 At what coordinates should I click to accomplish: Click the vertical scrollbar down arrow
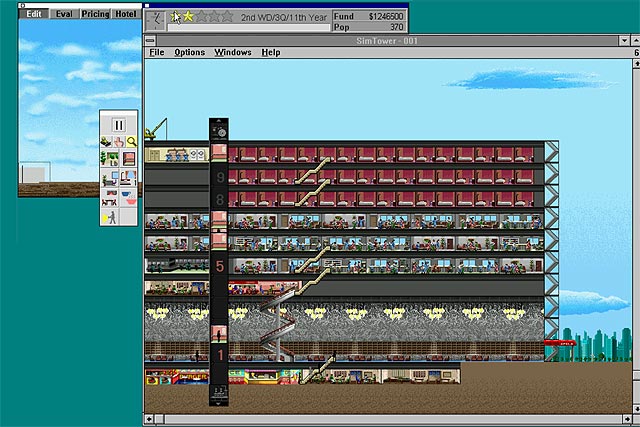tap(636, 409)
